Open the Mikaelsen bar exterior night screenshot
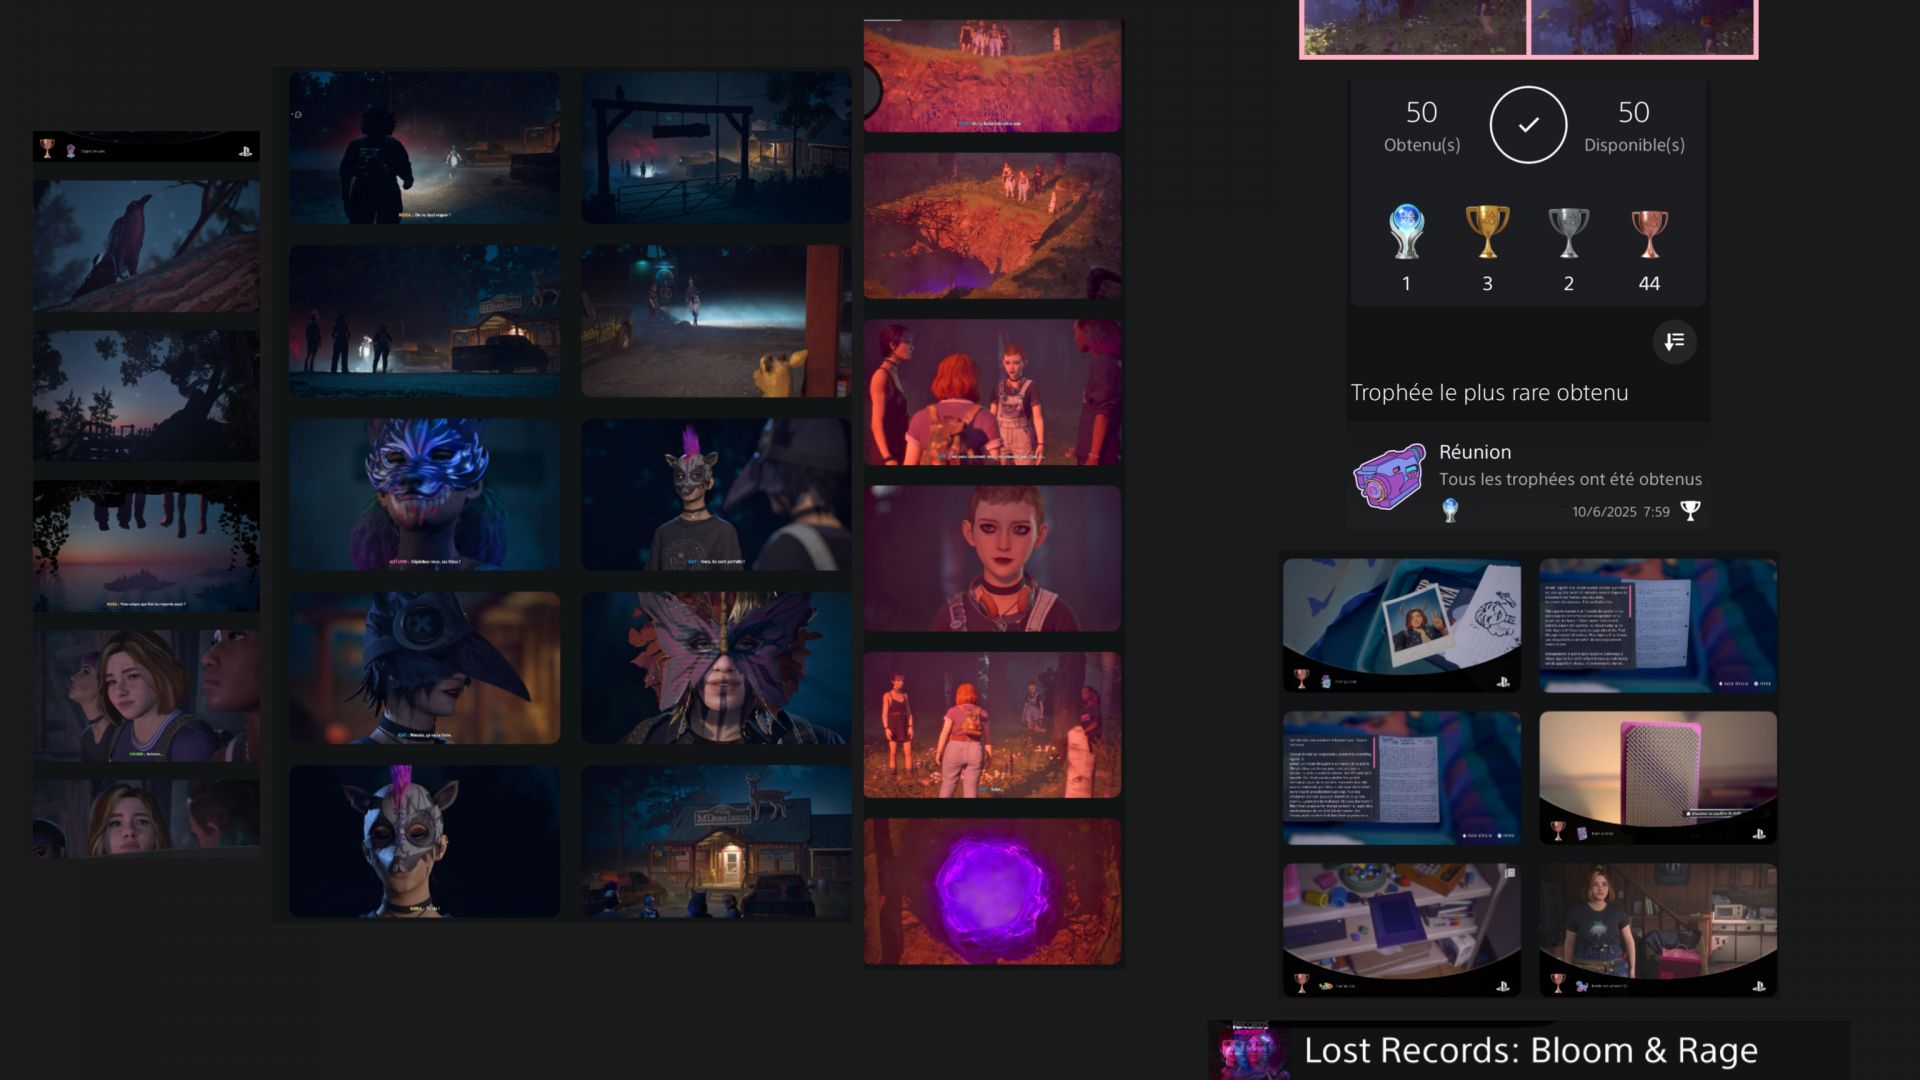The image size is (1920, 1080). click(x=716, y=842)
